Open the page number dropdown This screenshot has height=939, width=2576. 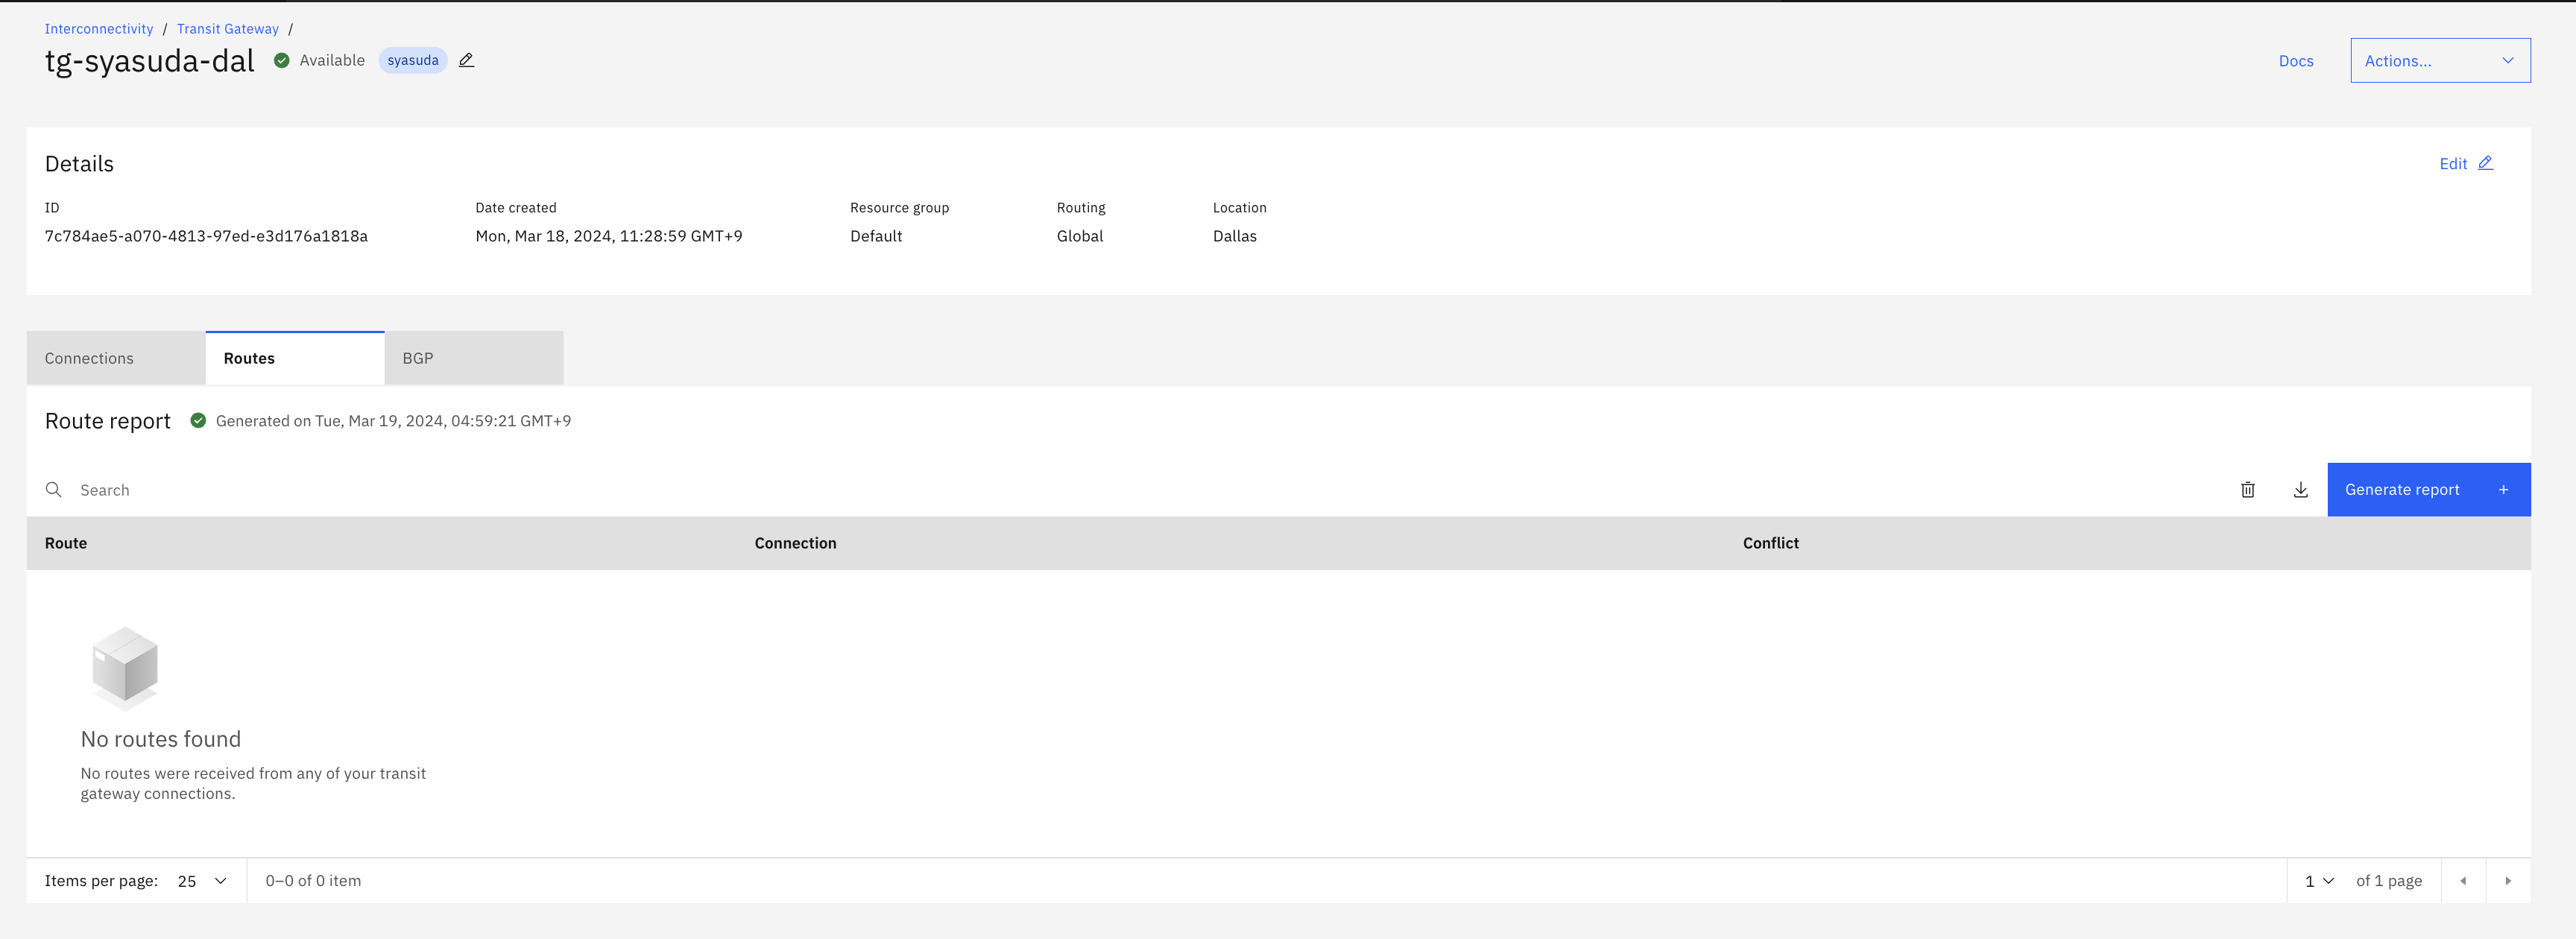(x=2318, y=881)
